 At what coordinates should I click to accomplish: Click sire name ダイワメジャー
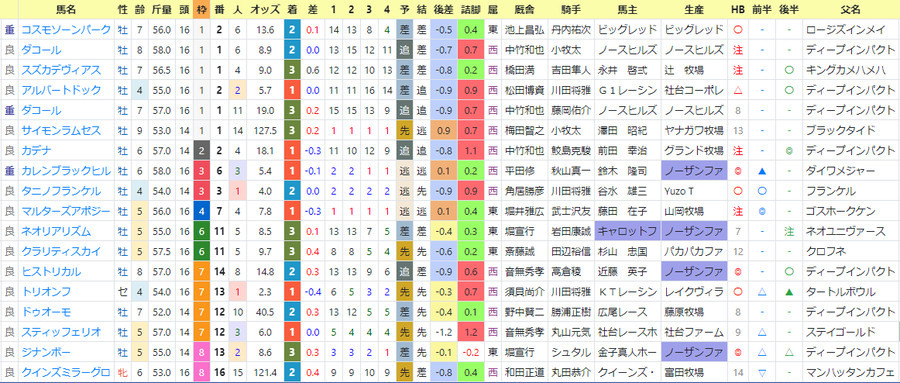(840, 171)
